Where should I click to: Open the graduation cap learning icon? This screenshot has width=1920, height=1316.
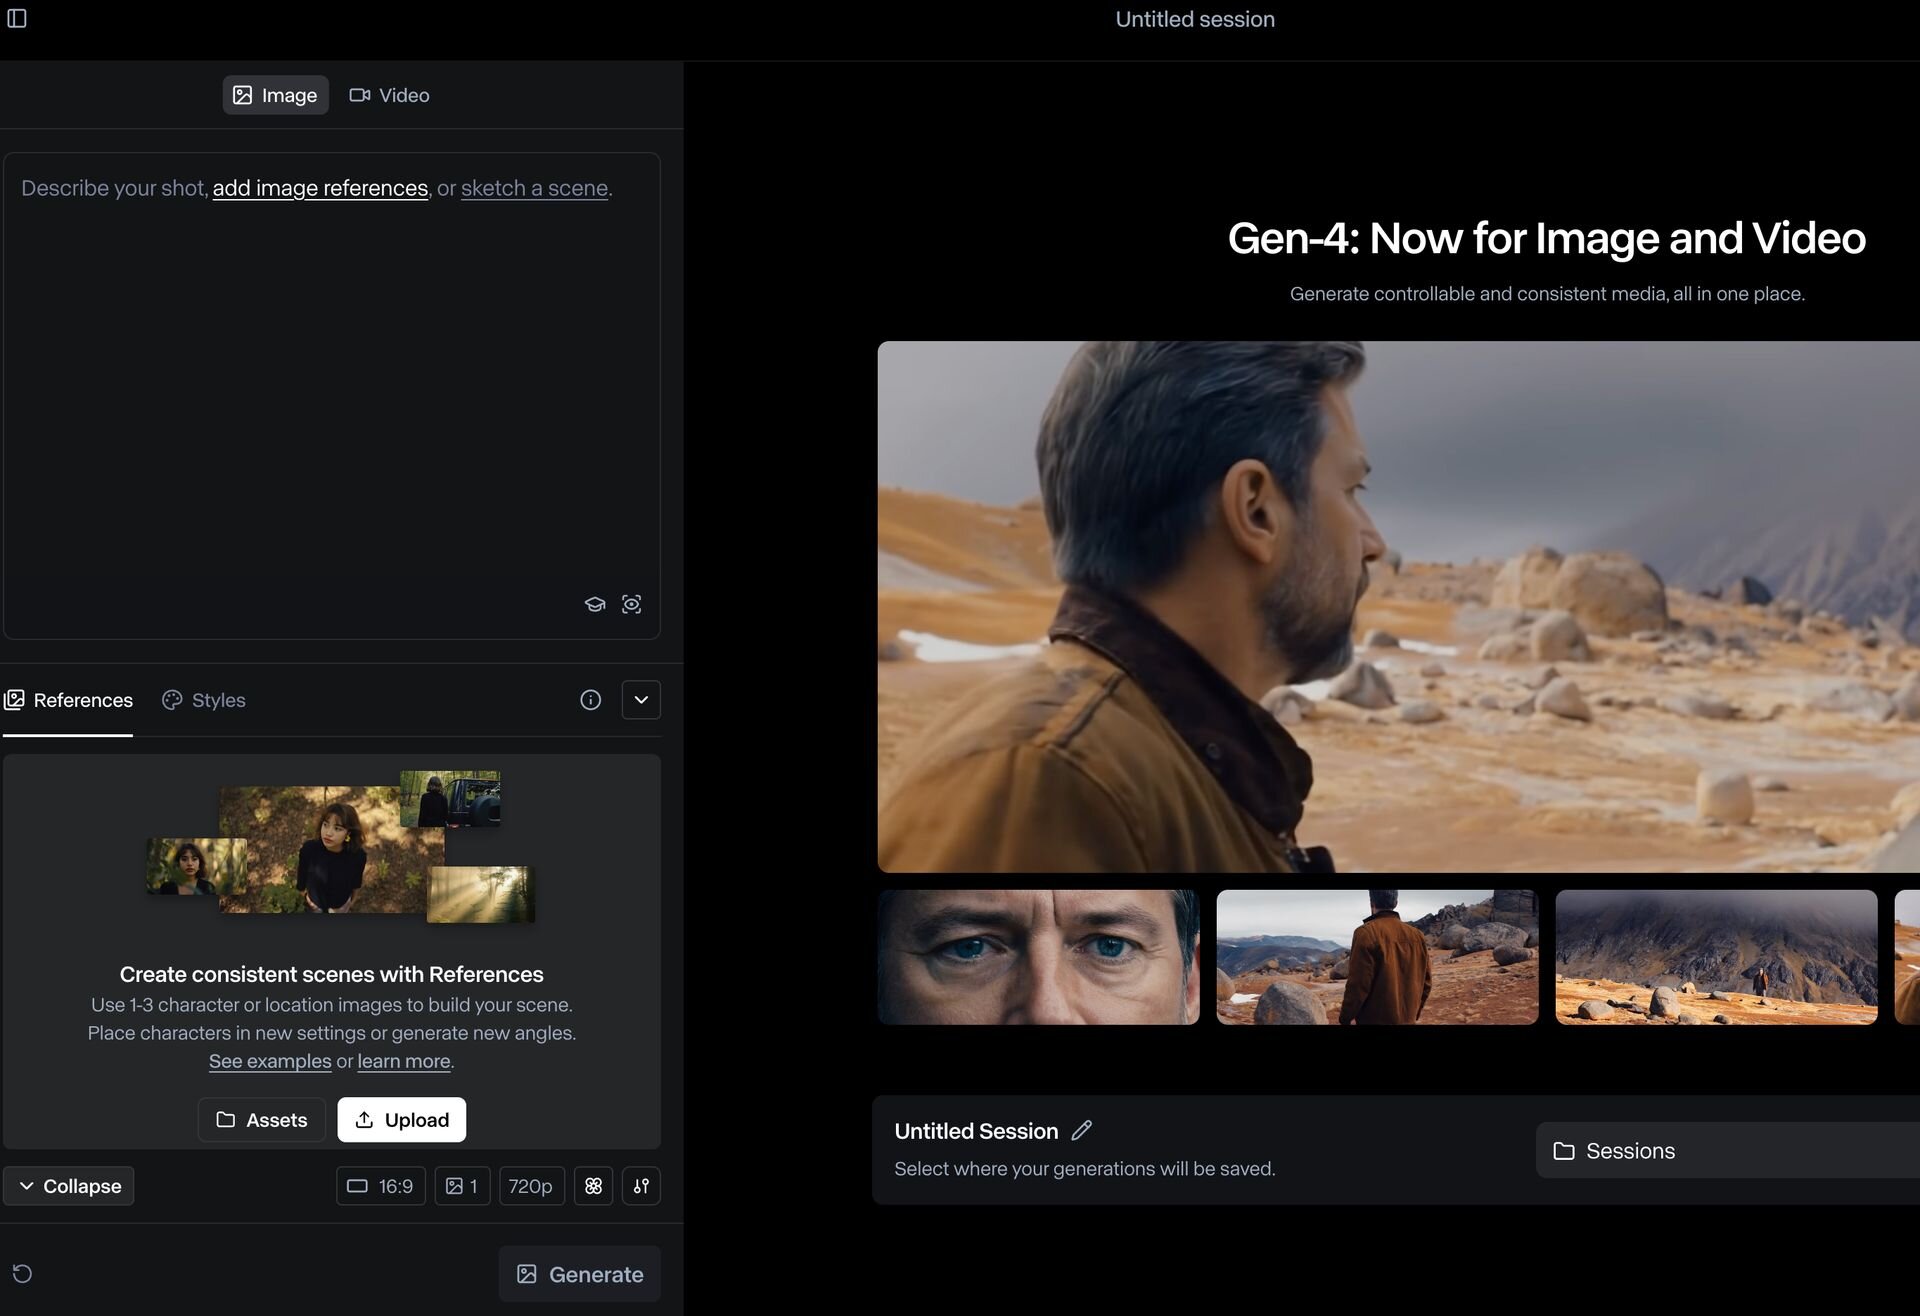(595, 604)
